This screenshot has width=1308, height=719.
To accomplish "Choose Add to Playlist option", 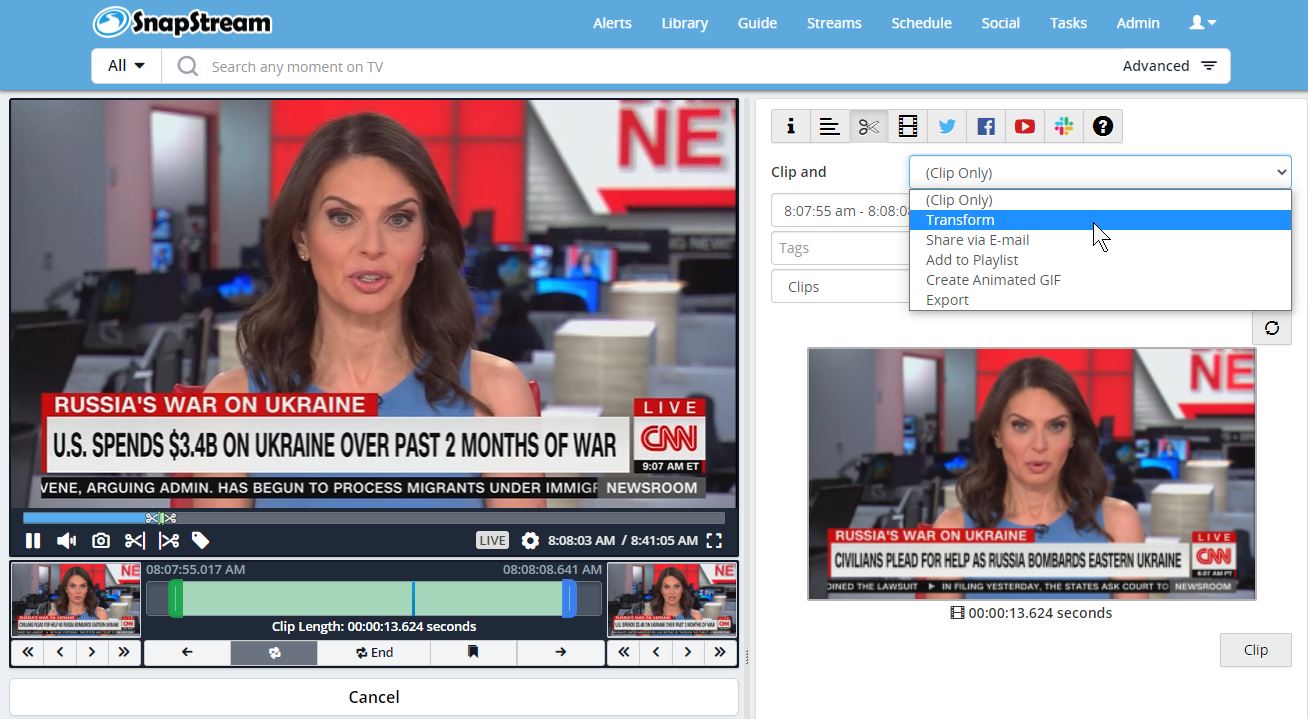I will coord(1100,260).
